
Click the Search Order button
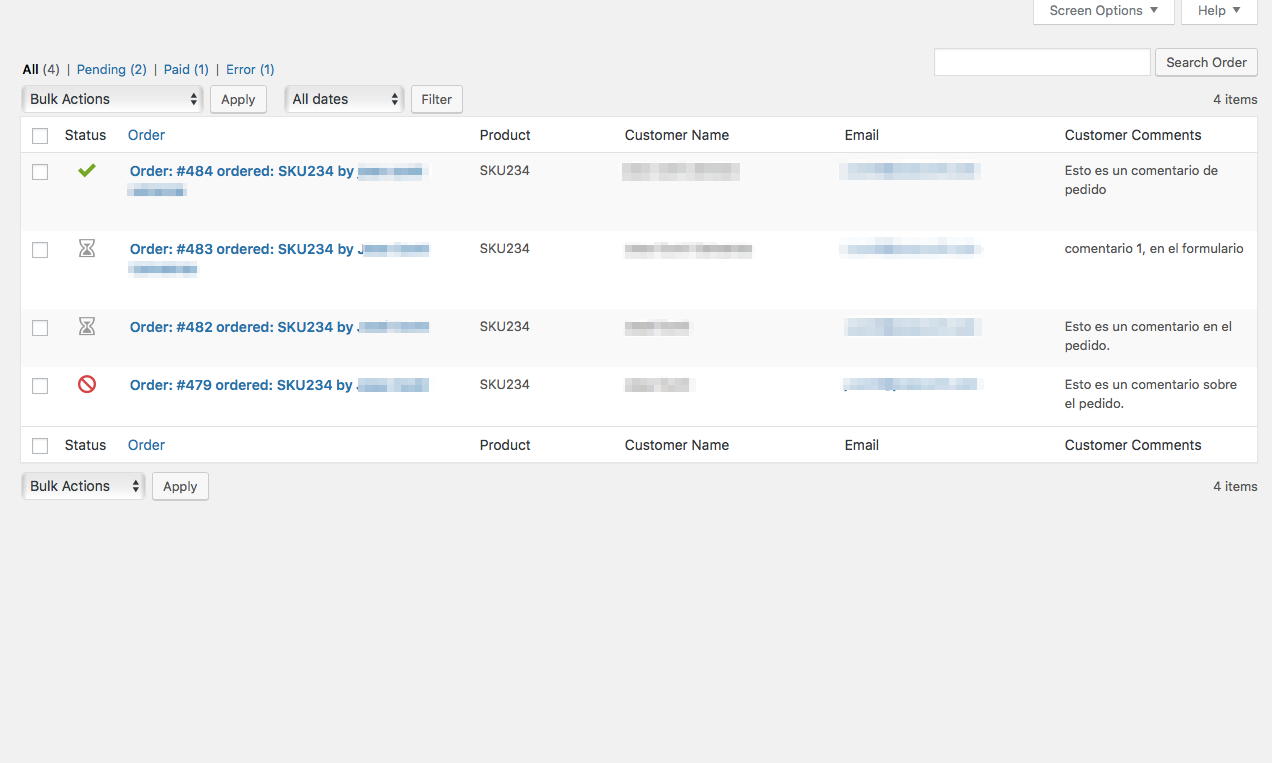[1206, 62]
